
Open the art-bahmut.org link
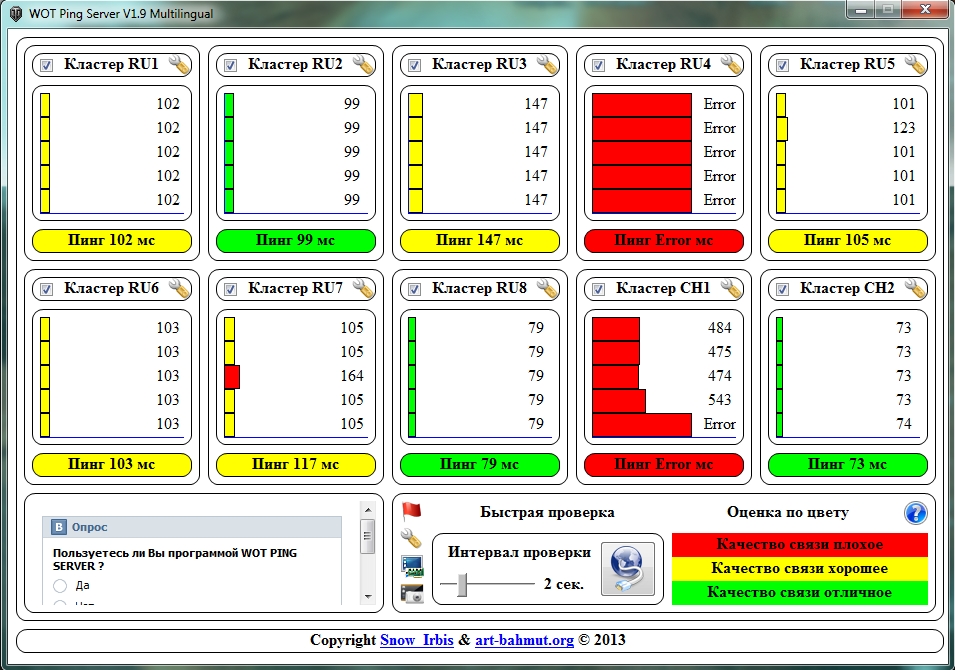coord(524,640)
